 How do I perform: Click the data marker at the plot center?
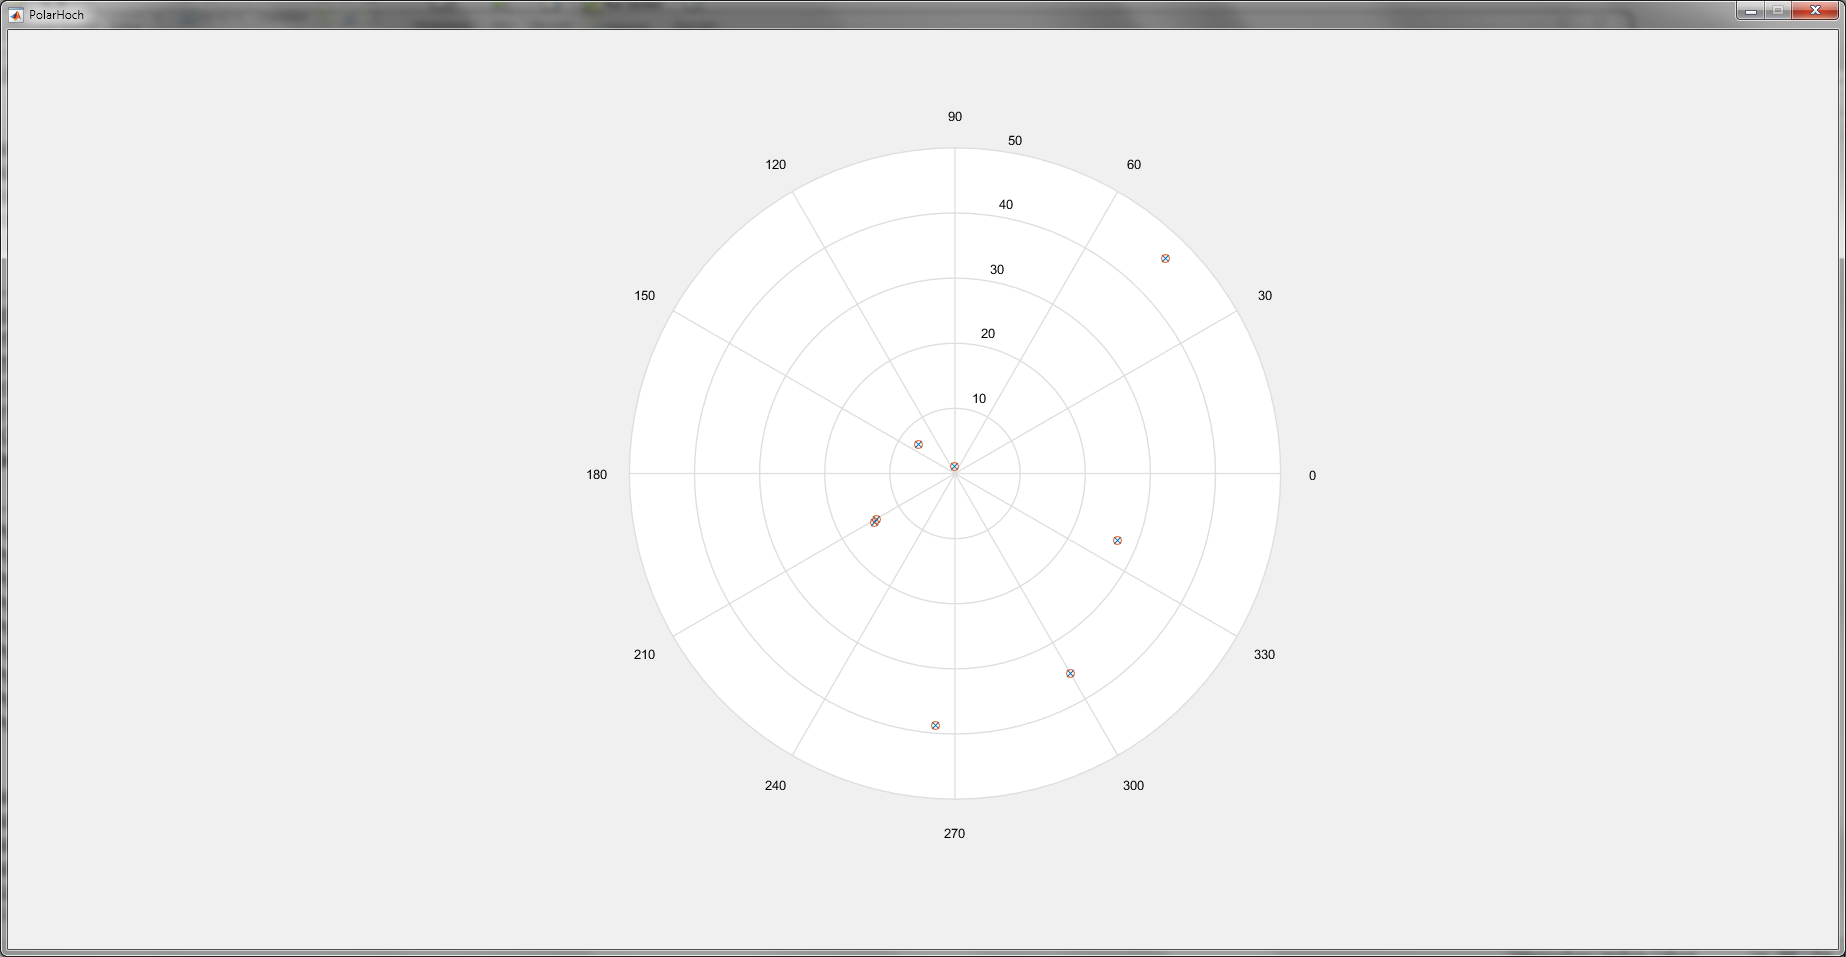tap(954, 467)
